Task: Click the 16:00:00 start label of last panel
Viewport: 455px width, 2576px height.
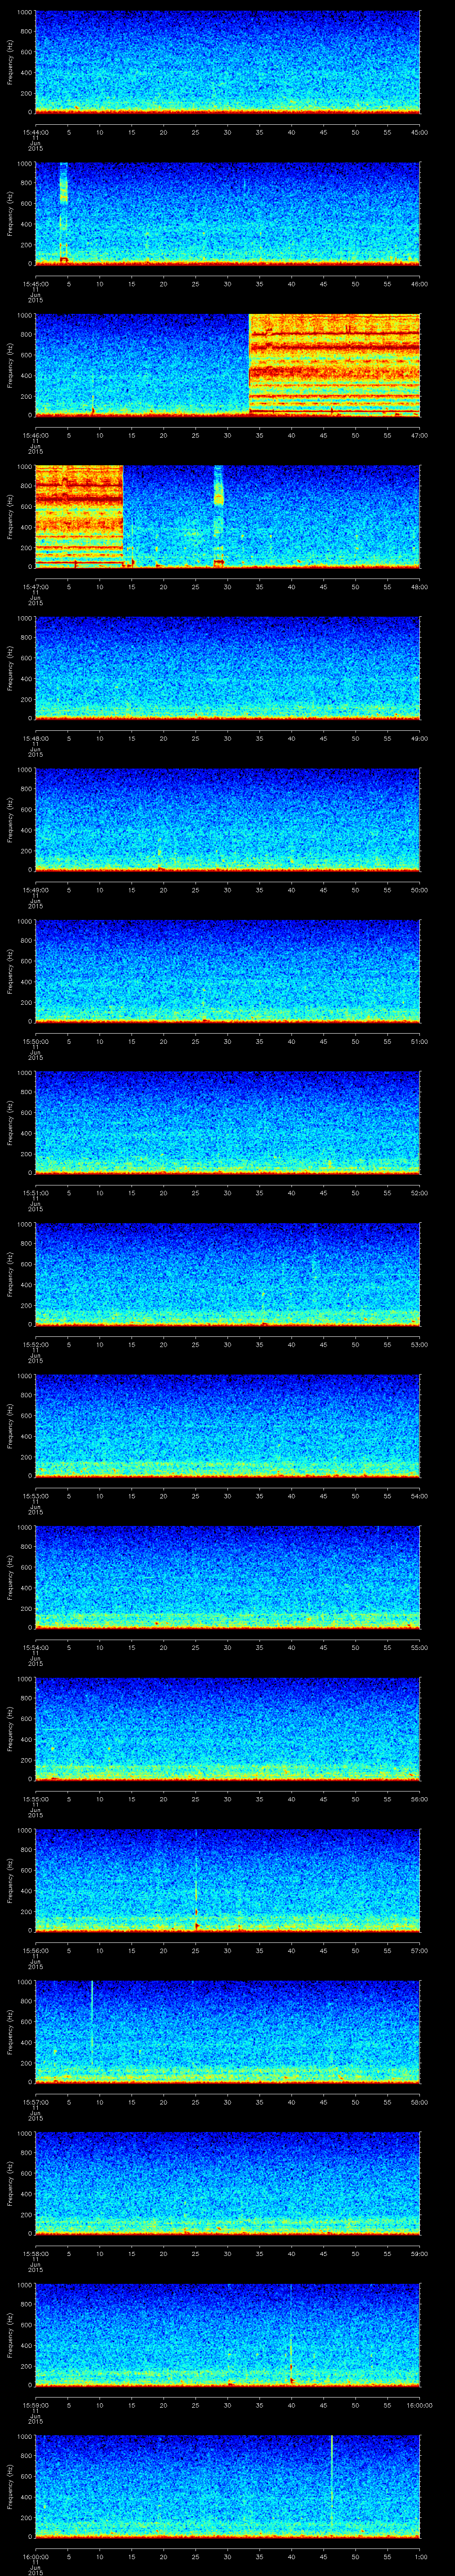Action: tap(35, 2557)
